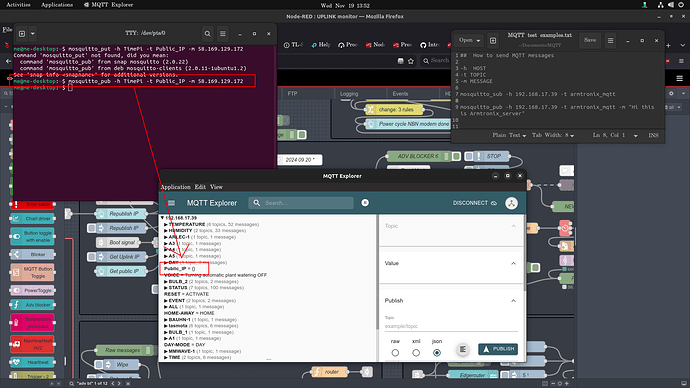The width and height of the screenshot is (690, 388).
Task: Click the 'Get public IP' node on canvas
Action: coord(121,271)
